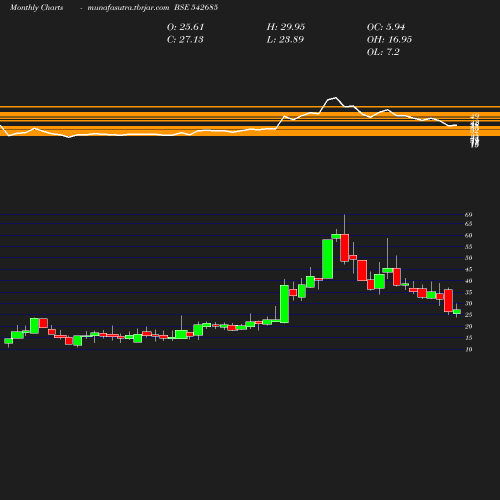The width and height of the screenshot is (500, 500).
Task: Click the price axis label 55
Action: click(469, 247)
